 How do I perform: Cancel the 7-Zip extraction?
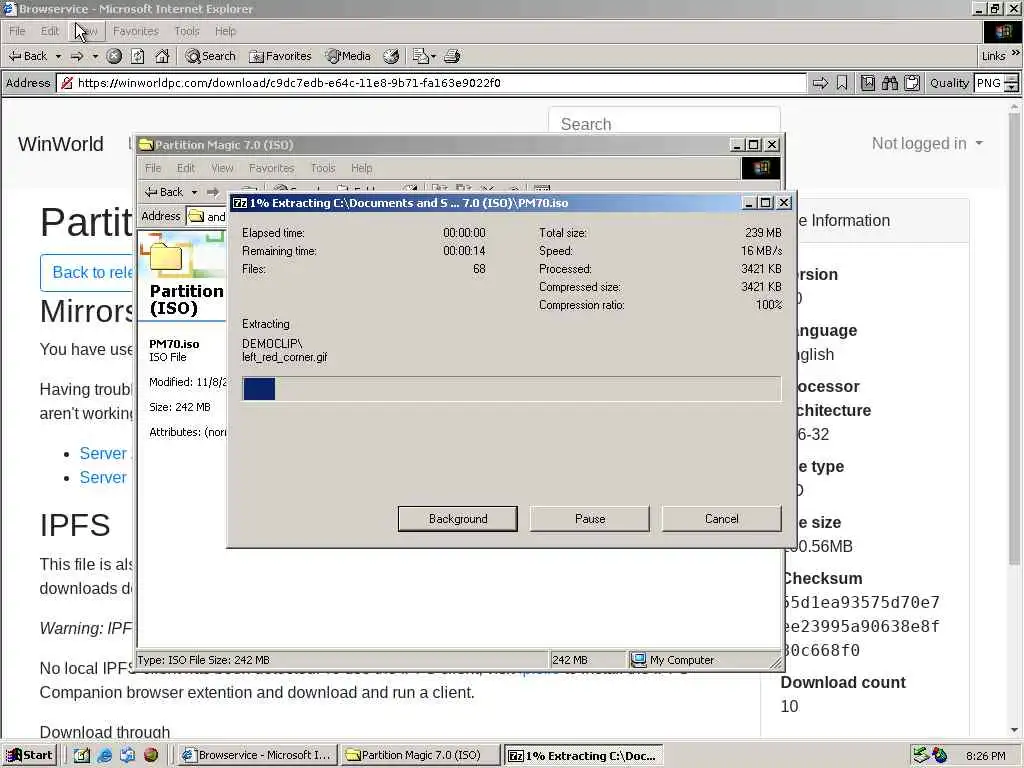pos(722,519)
